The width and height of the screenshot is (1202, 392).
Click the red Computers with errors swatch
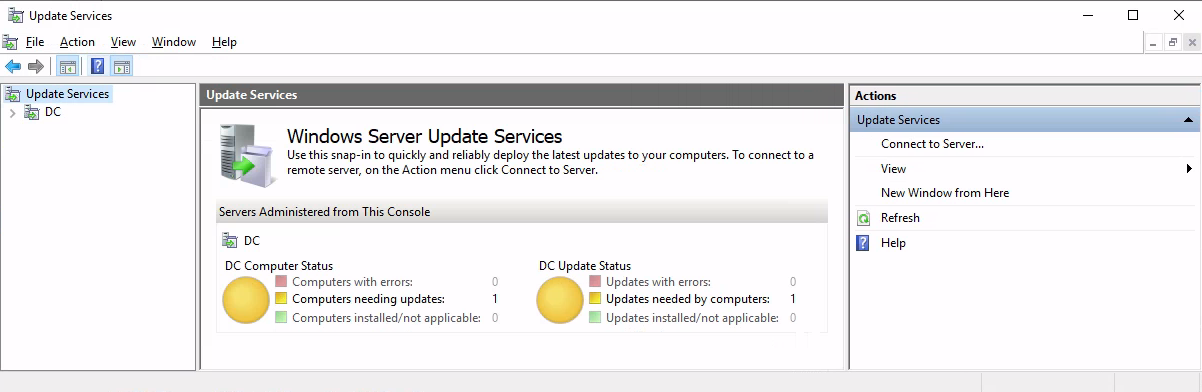(281, 283)
